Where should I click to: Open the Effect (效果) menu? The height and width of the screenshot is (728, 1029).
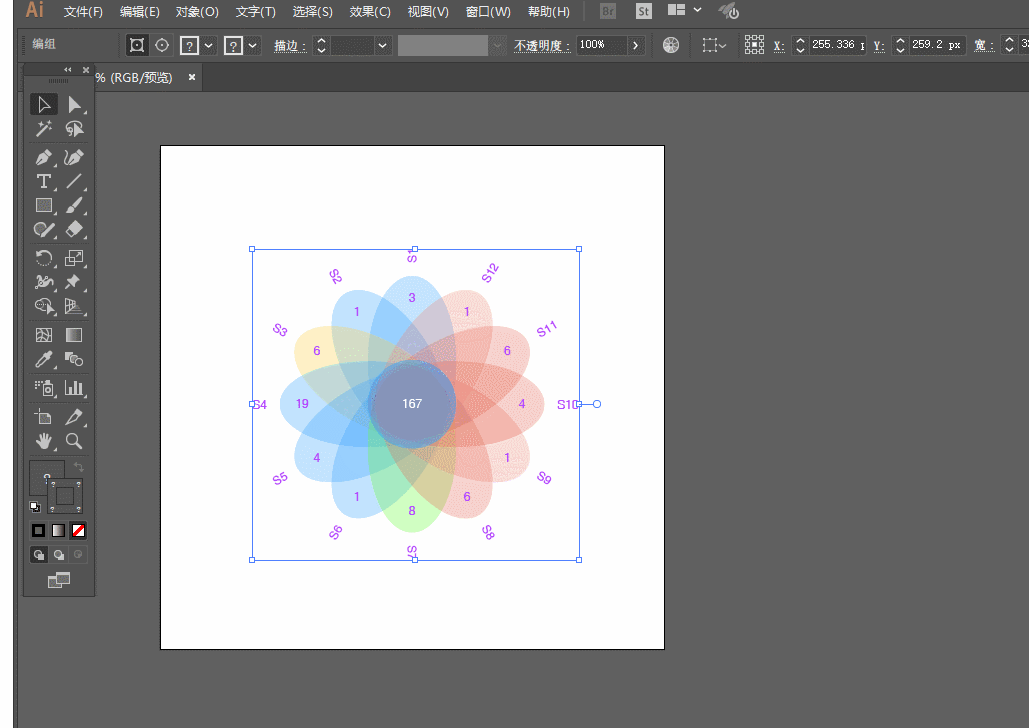point(369,12)
